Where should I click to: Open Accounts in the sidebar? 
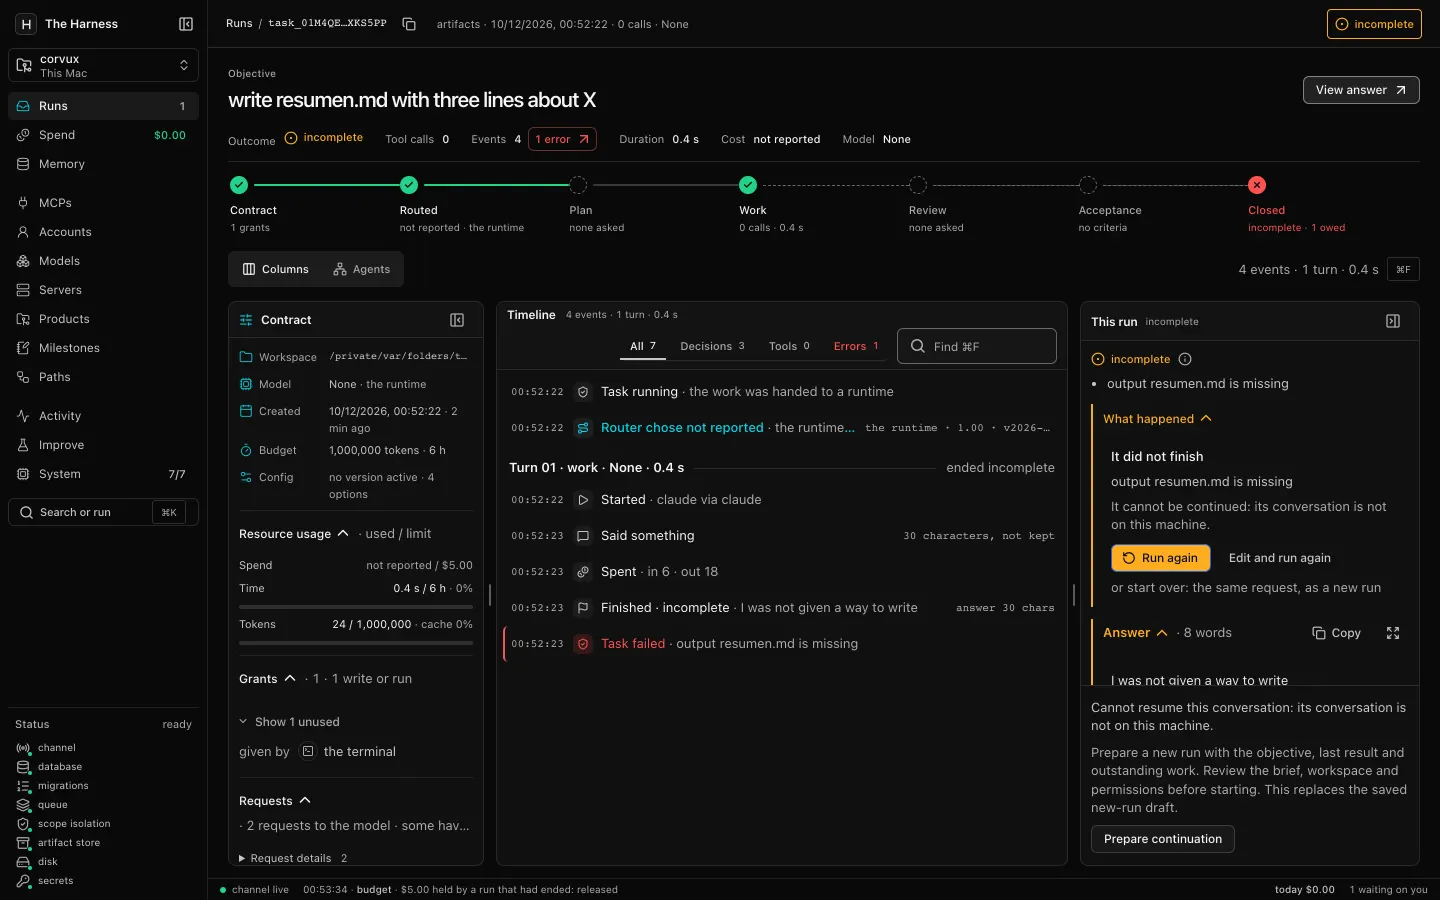pos(103,232)
